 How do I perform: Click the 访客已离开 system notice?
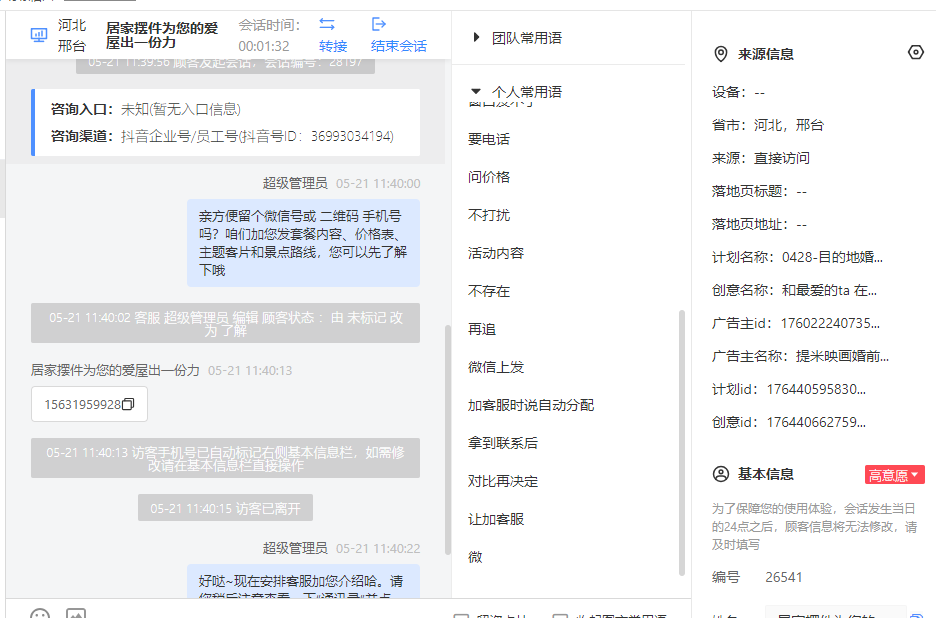(x=225, y=508)
